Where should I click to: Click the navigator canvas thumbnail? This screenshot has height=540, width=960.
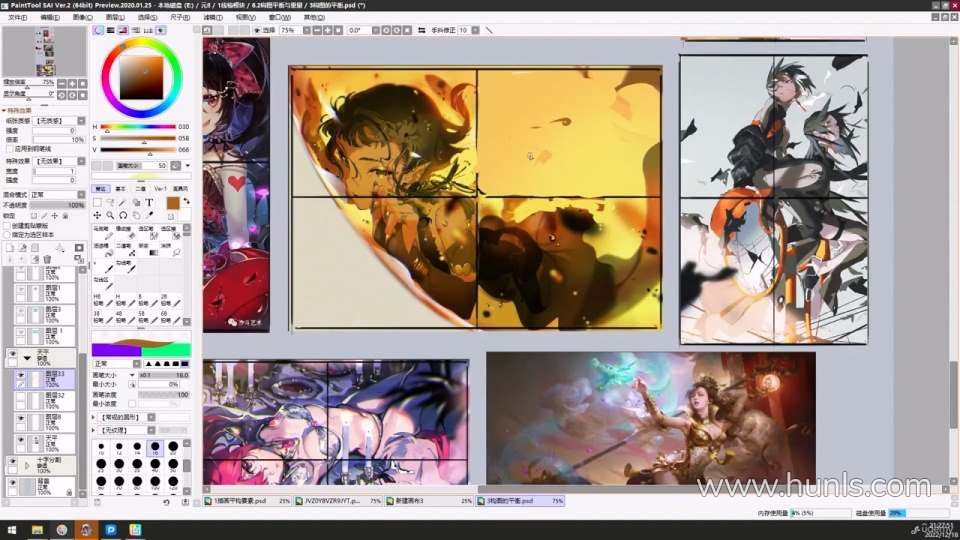click(x=45, y=52)
